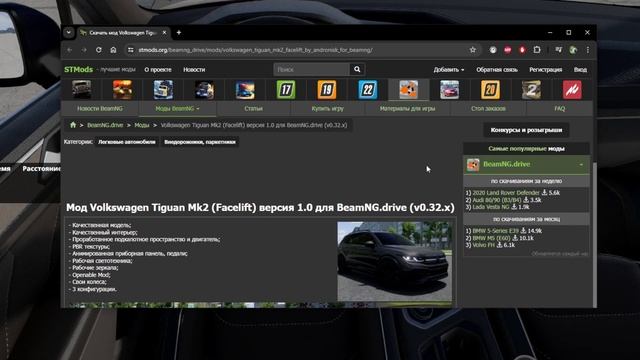This screenshot has height=360, width=640.
Task: Open the Новости BeamNG tab
Action: click(100, 109)
